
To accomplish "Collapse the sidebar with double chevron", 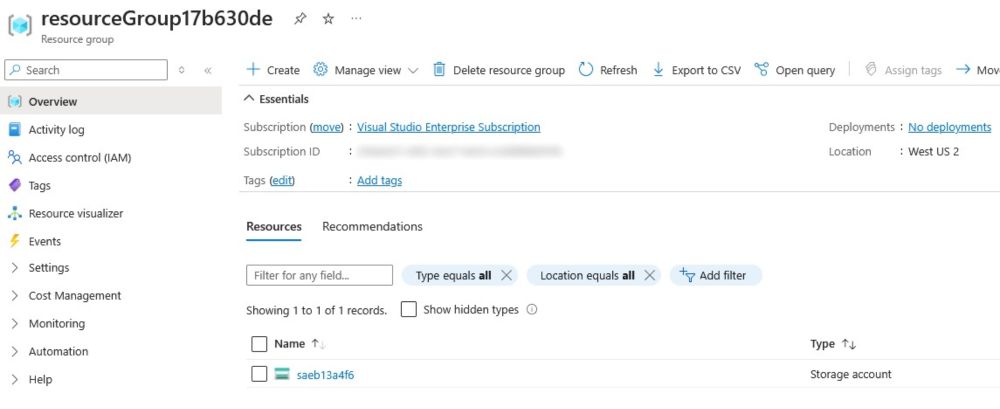I will [x=207, y=70].
